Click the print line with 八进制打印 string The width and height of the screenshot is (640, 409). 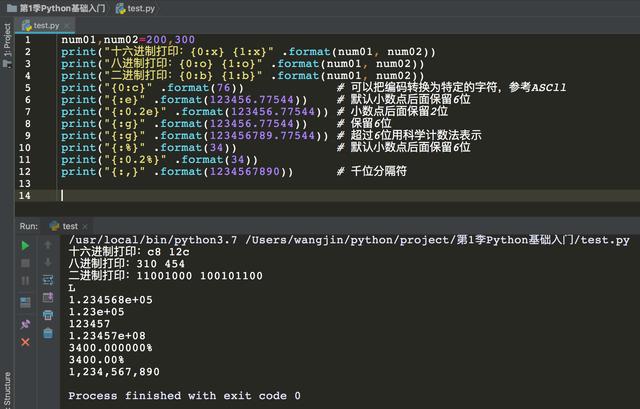pos(243,64)
